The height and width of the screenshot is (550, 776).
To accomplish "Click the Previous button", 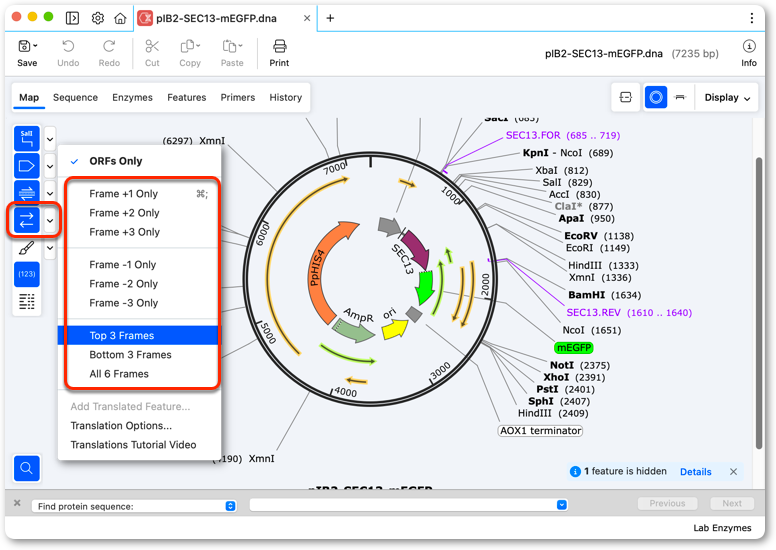I will point(667,503).
